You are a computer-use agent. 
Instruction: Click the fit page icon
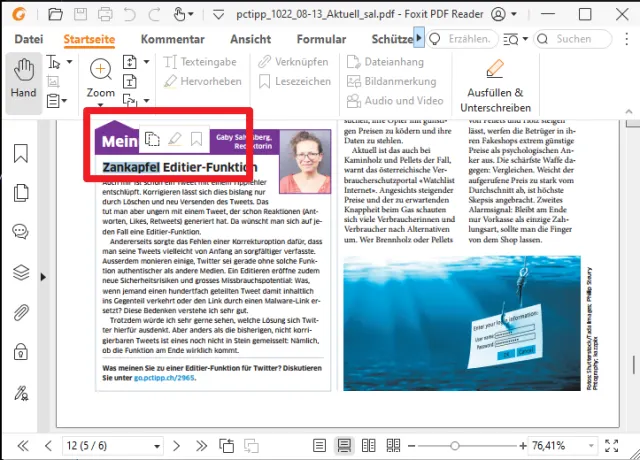point(129,62)
